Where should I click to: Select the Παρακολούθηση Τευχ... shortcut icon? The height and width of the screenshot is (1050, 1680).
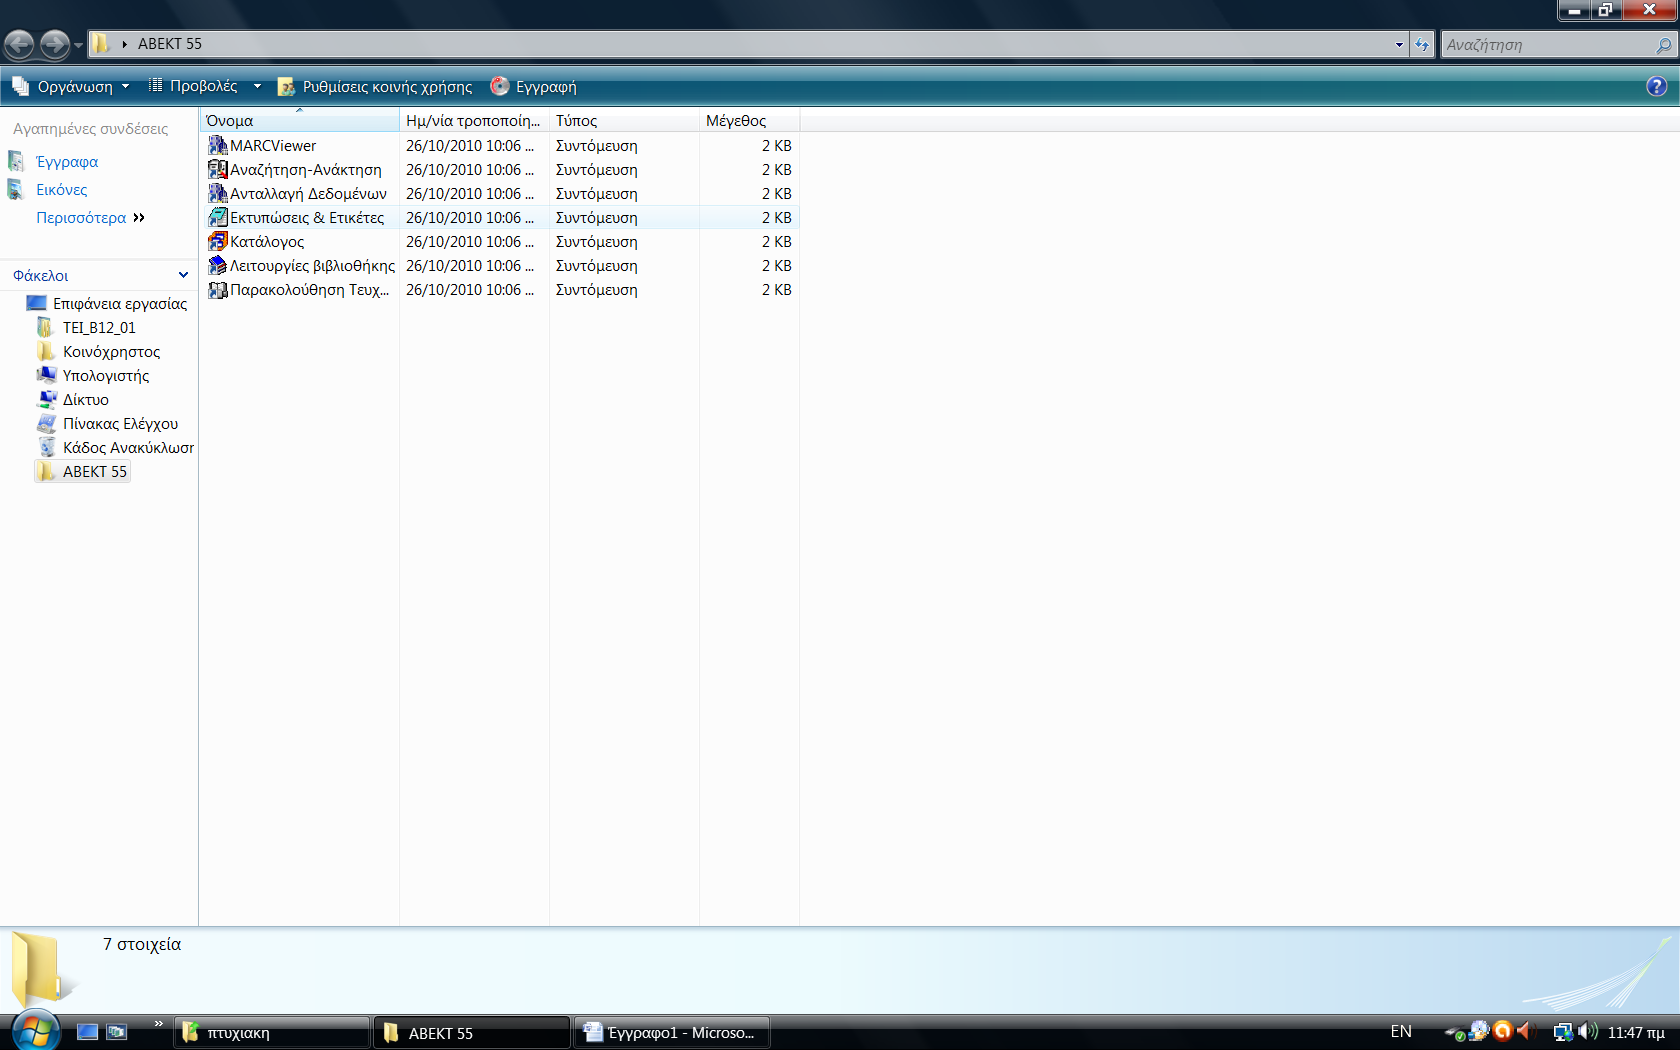217,290
